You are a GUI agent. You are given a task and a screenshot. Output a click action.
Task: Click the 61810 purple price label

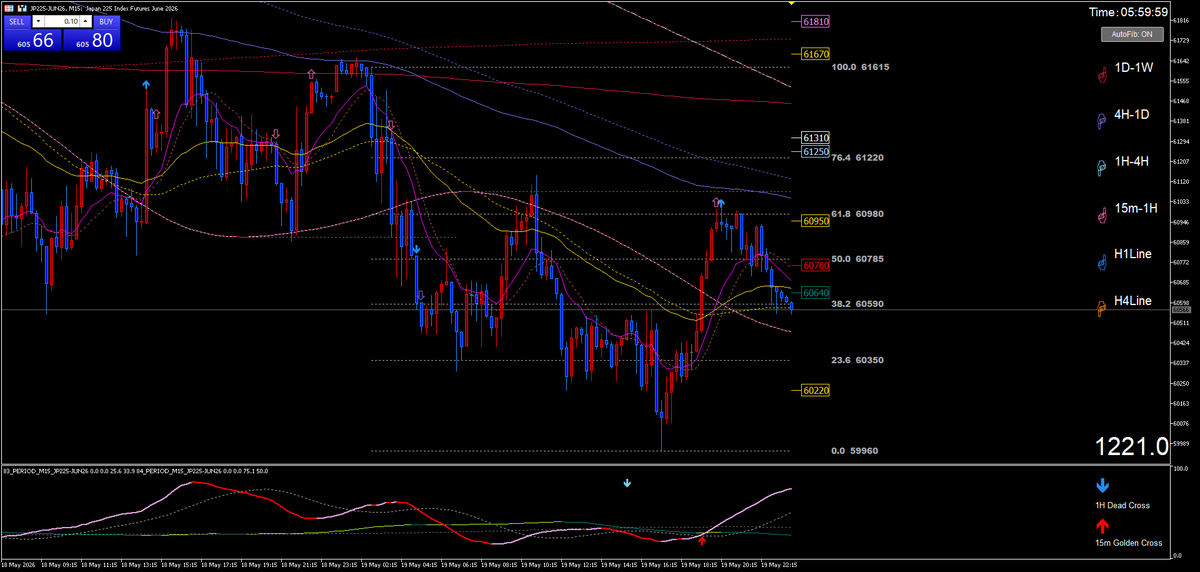point(817,21)
